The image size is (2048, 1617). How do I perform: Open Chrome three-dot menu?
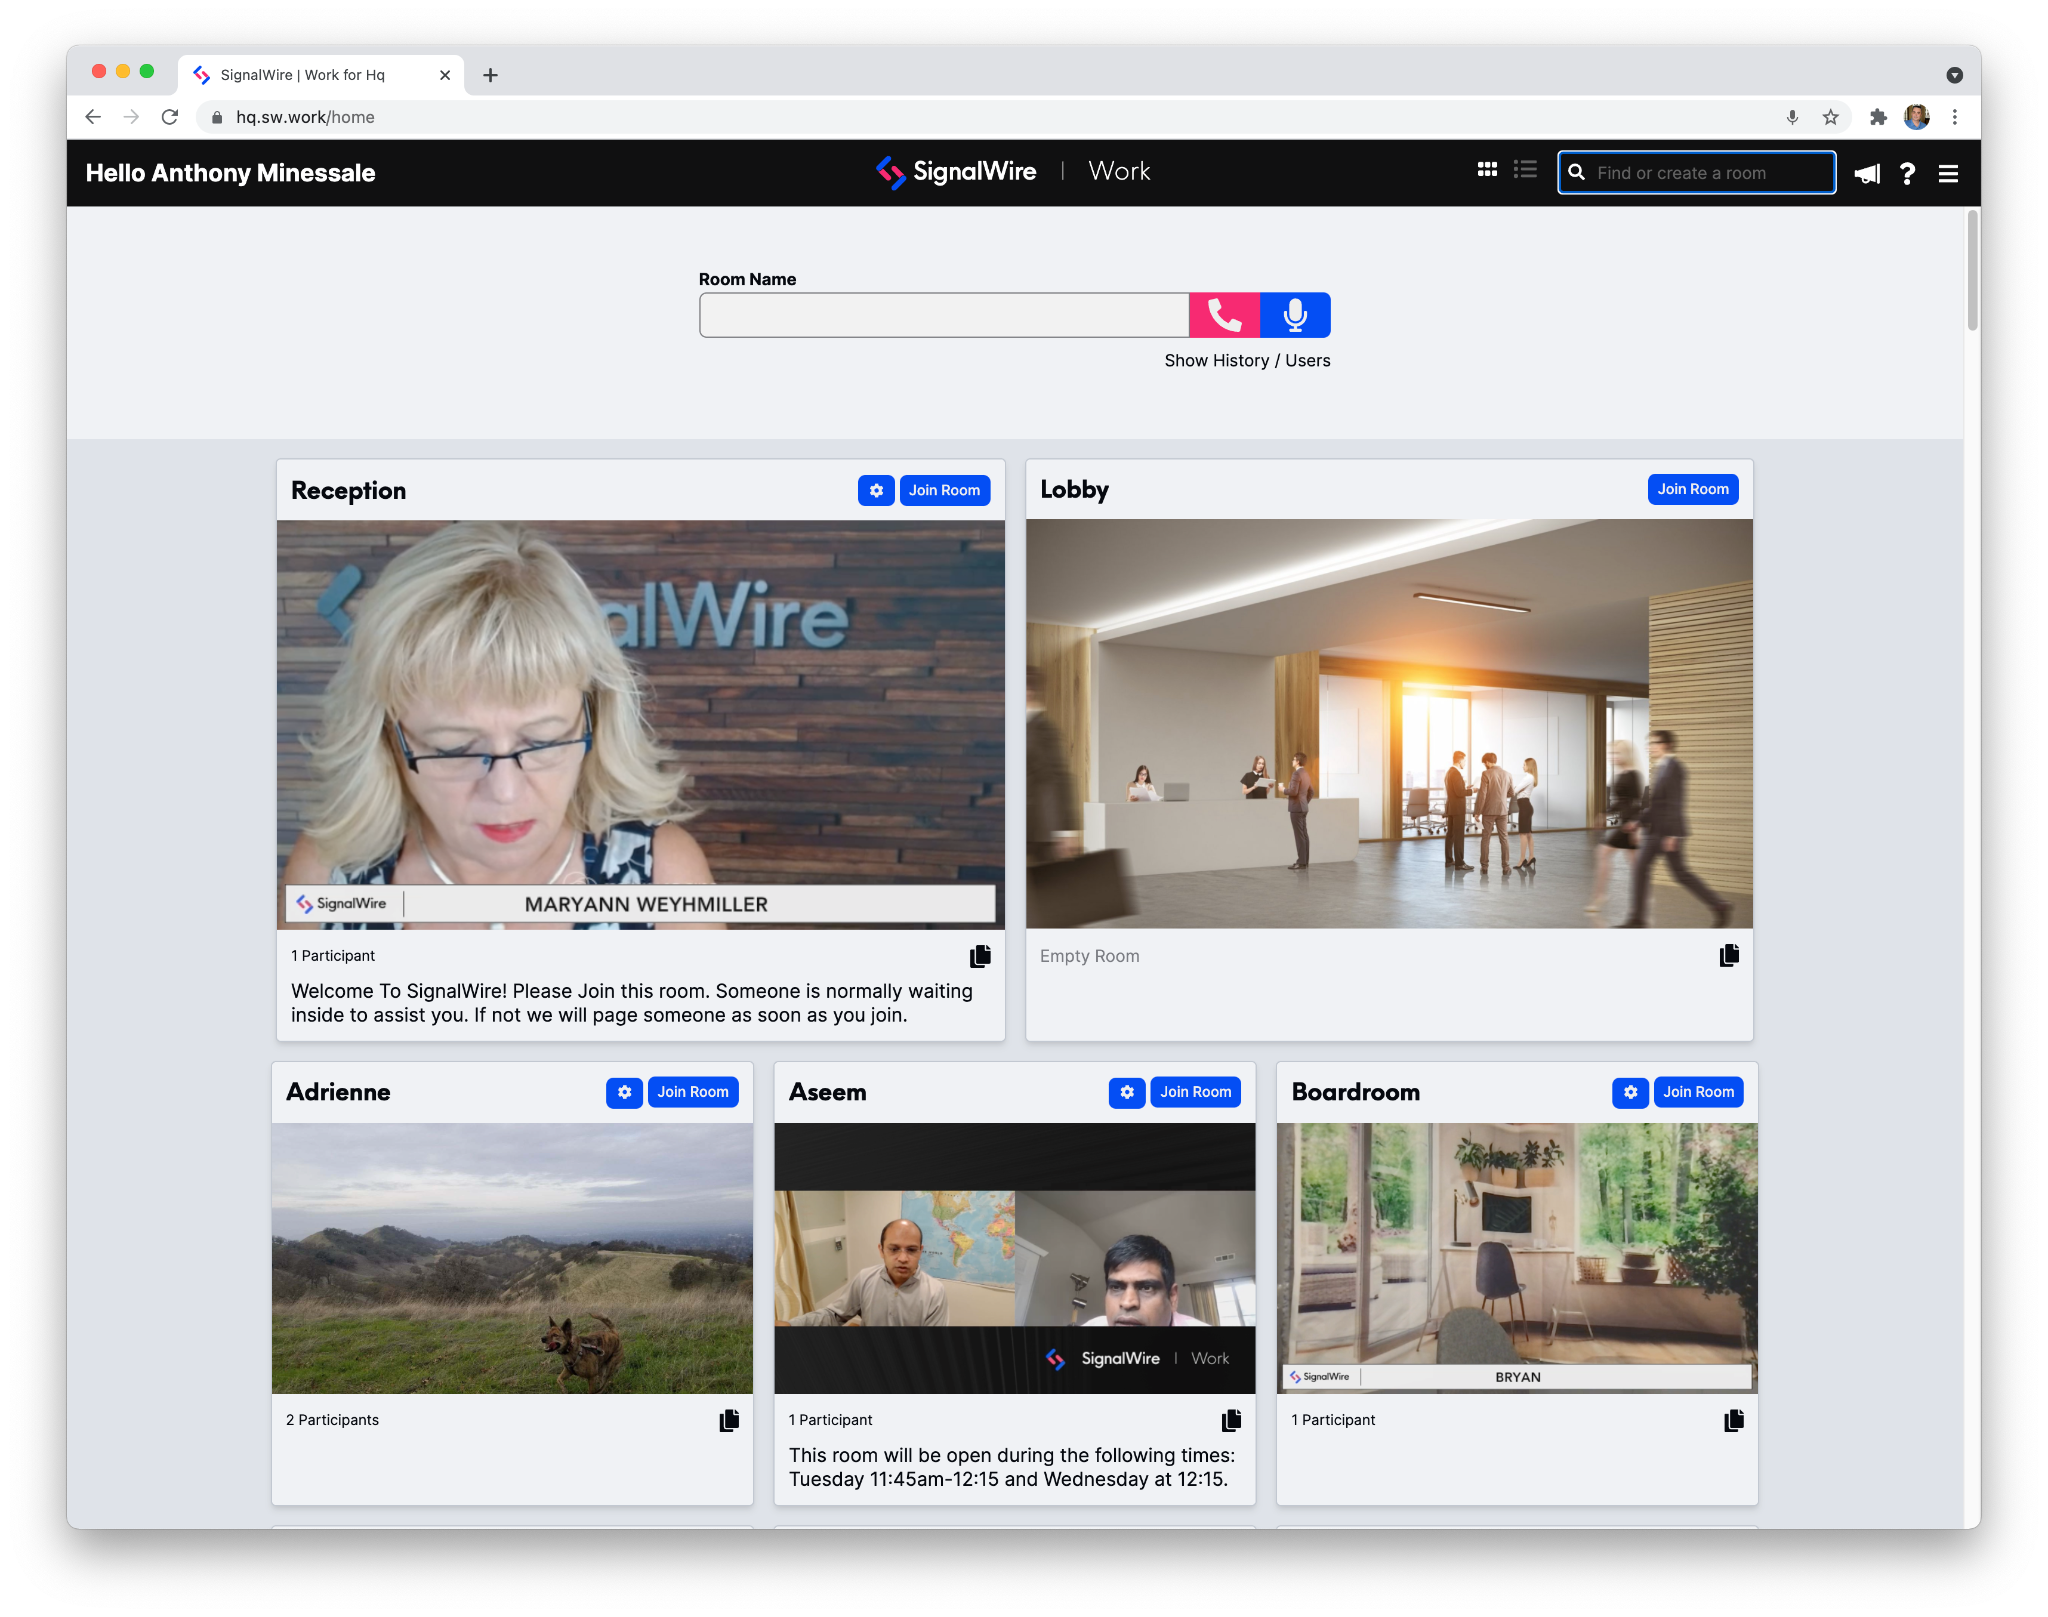(1954, 117)
